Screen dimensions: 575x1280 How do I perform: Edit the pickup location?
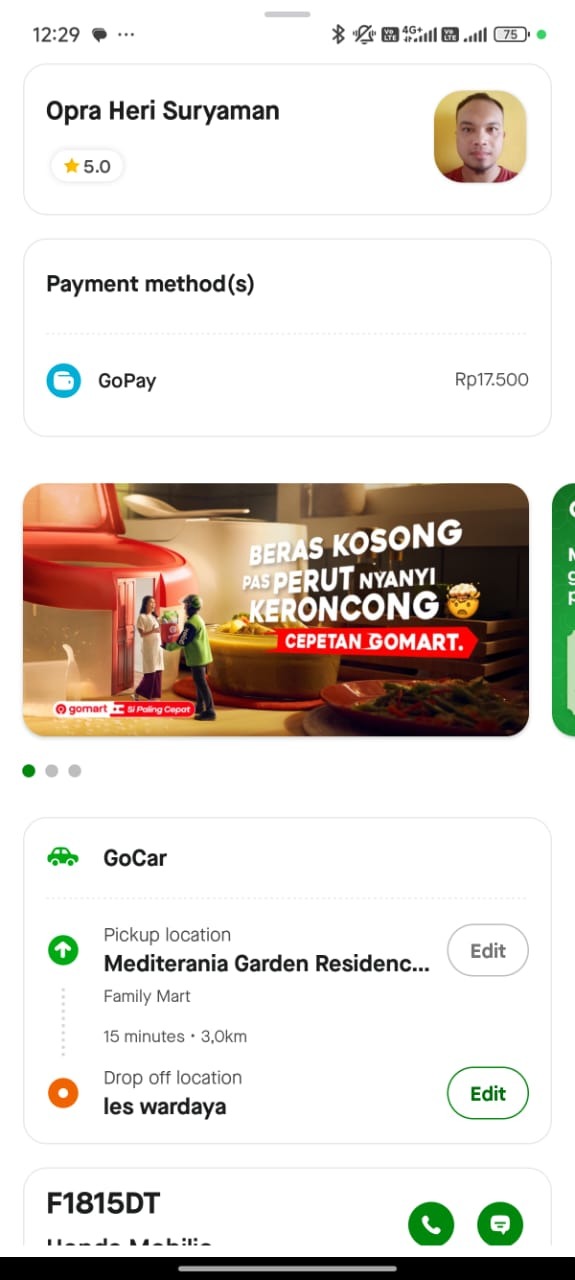point(488,951)
